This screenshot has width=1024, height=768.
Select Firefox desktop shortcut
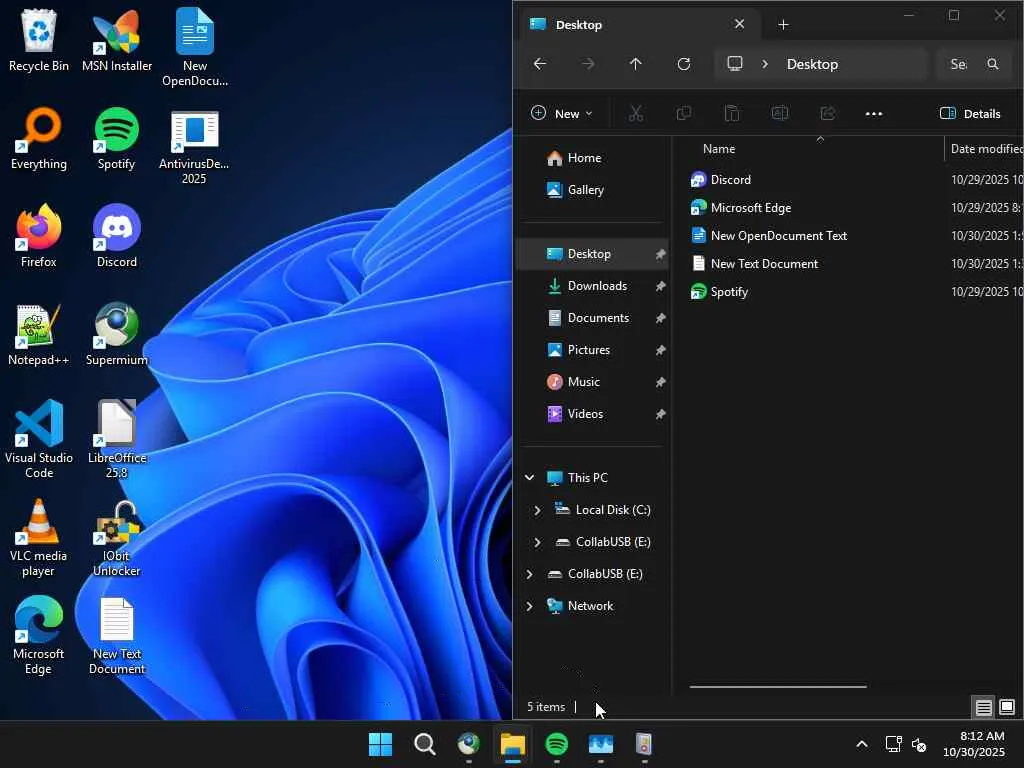(39, 236)
